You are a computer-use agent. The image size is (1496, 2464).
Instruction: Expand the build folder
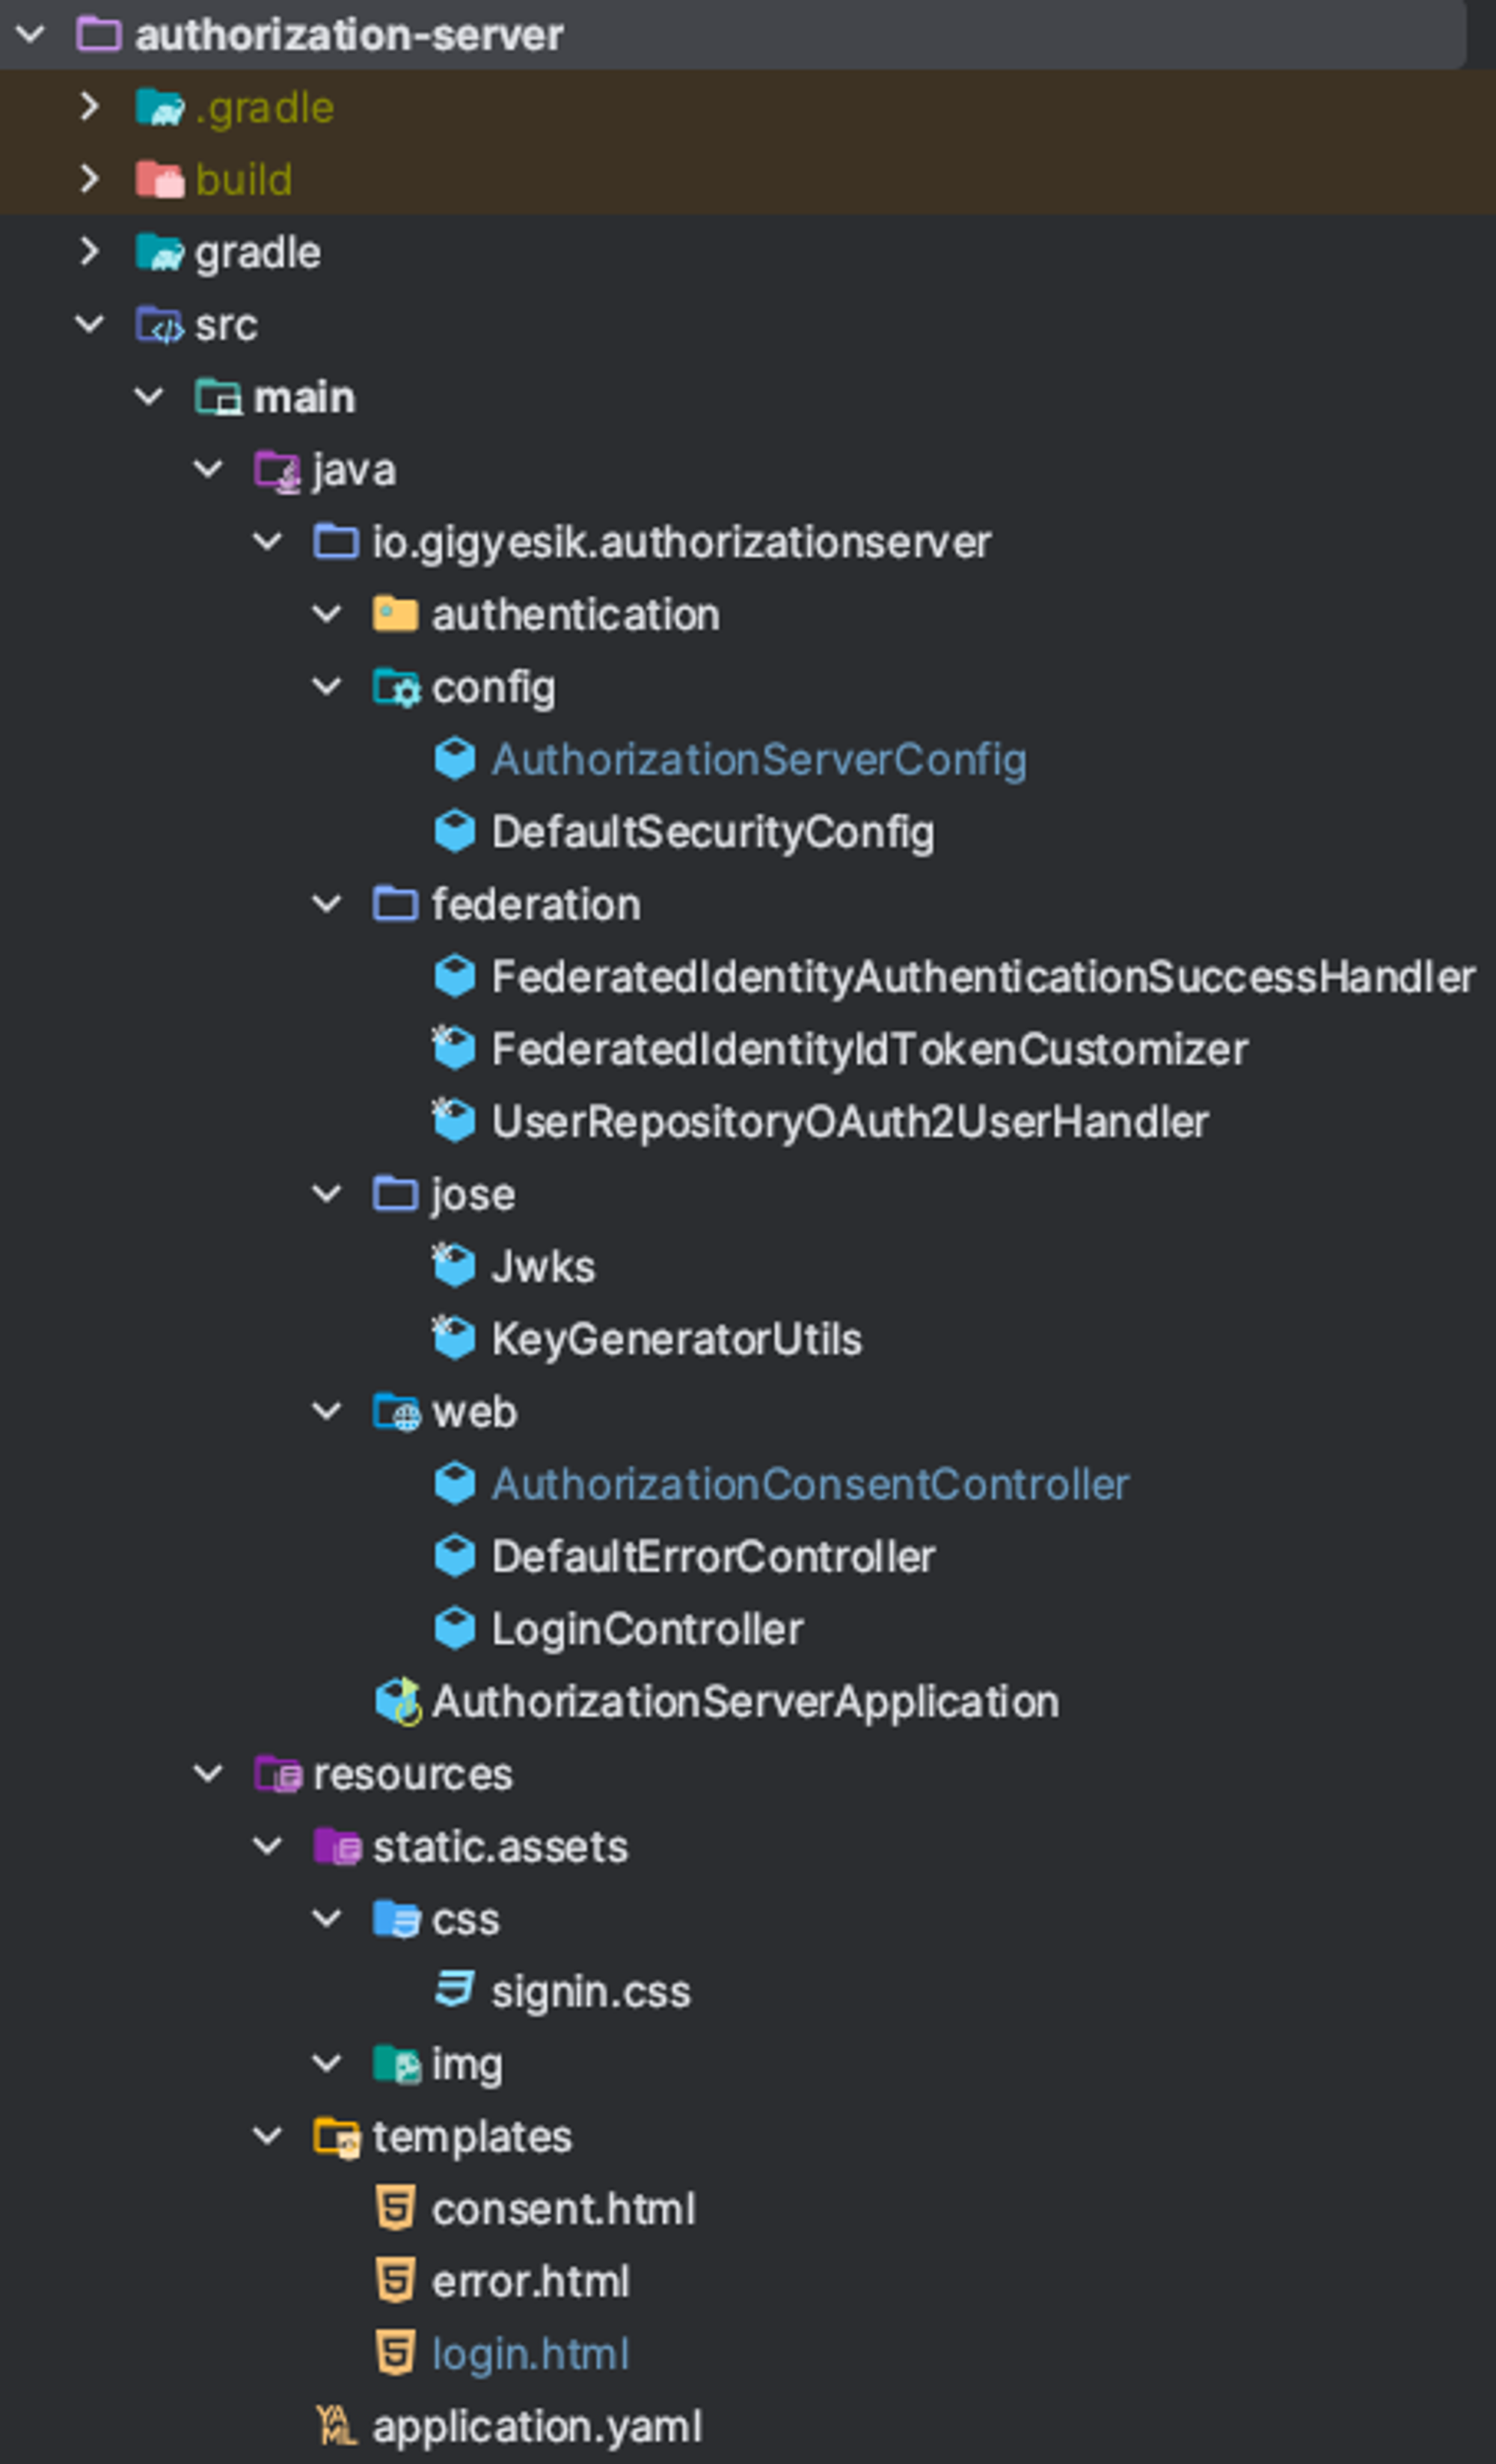coord(90,180)
